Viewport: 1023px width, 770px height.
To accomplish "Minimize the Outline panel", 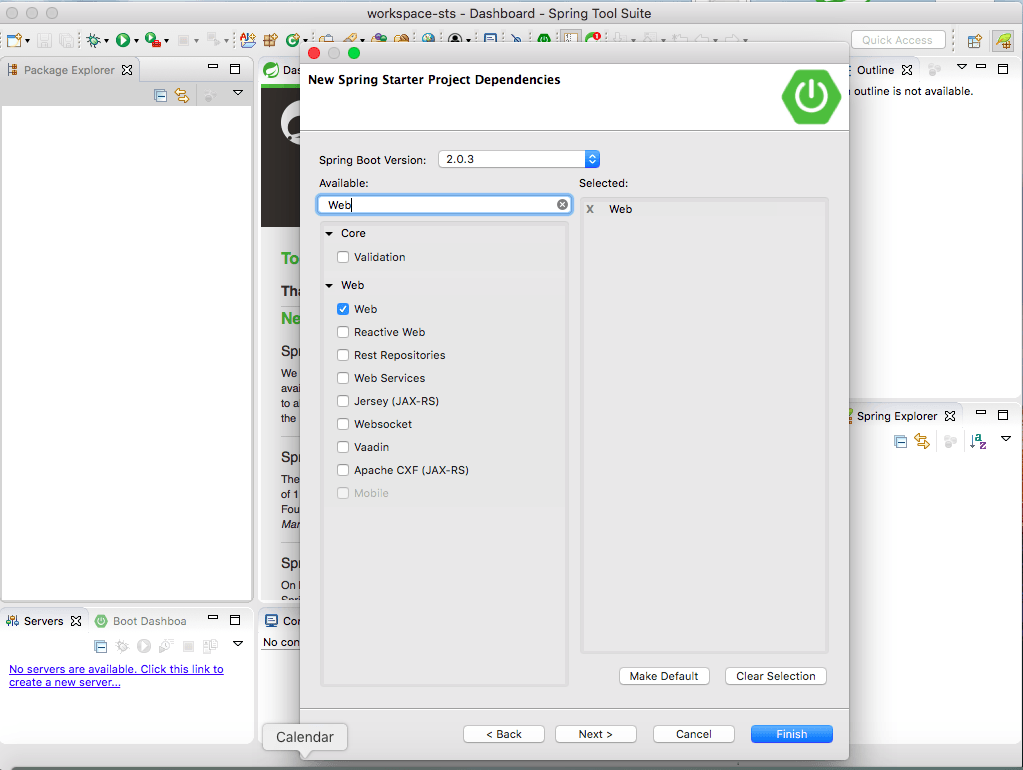I will 981,67.
